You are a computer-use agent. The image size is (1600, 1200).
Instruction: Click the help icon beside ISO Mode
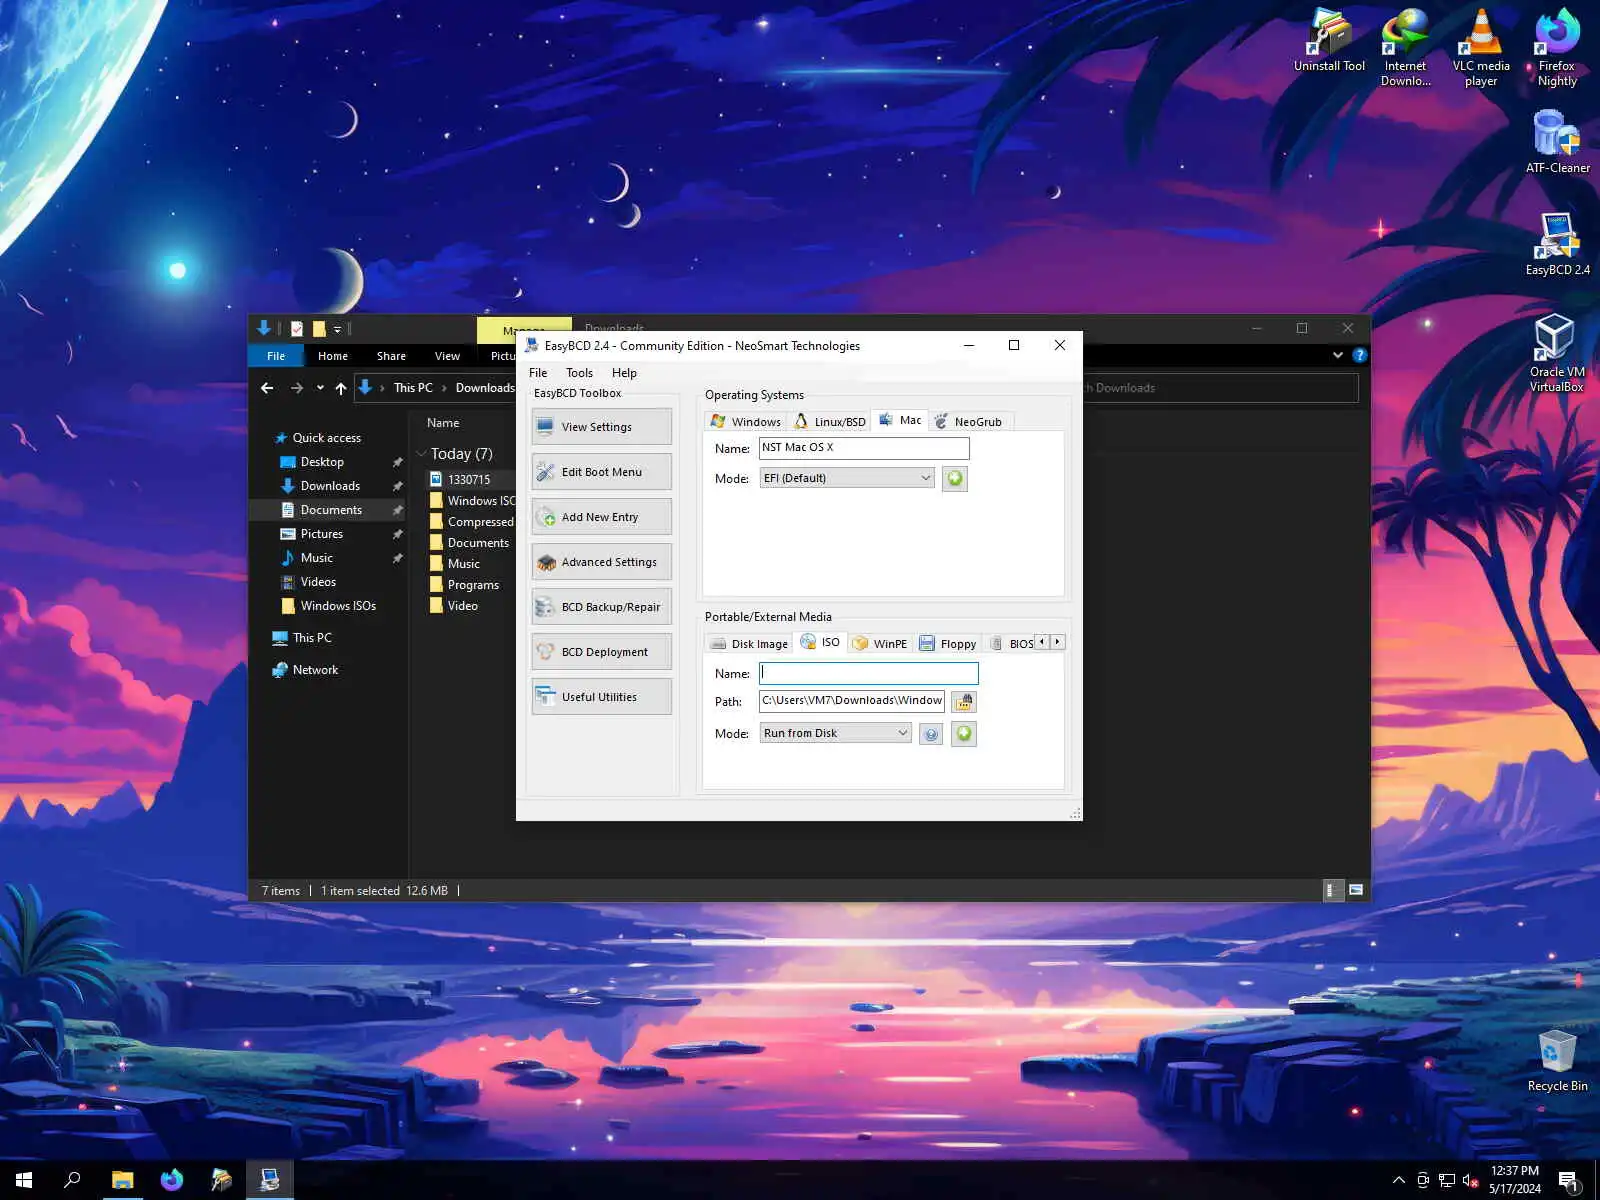[x=931, y=735]
